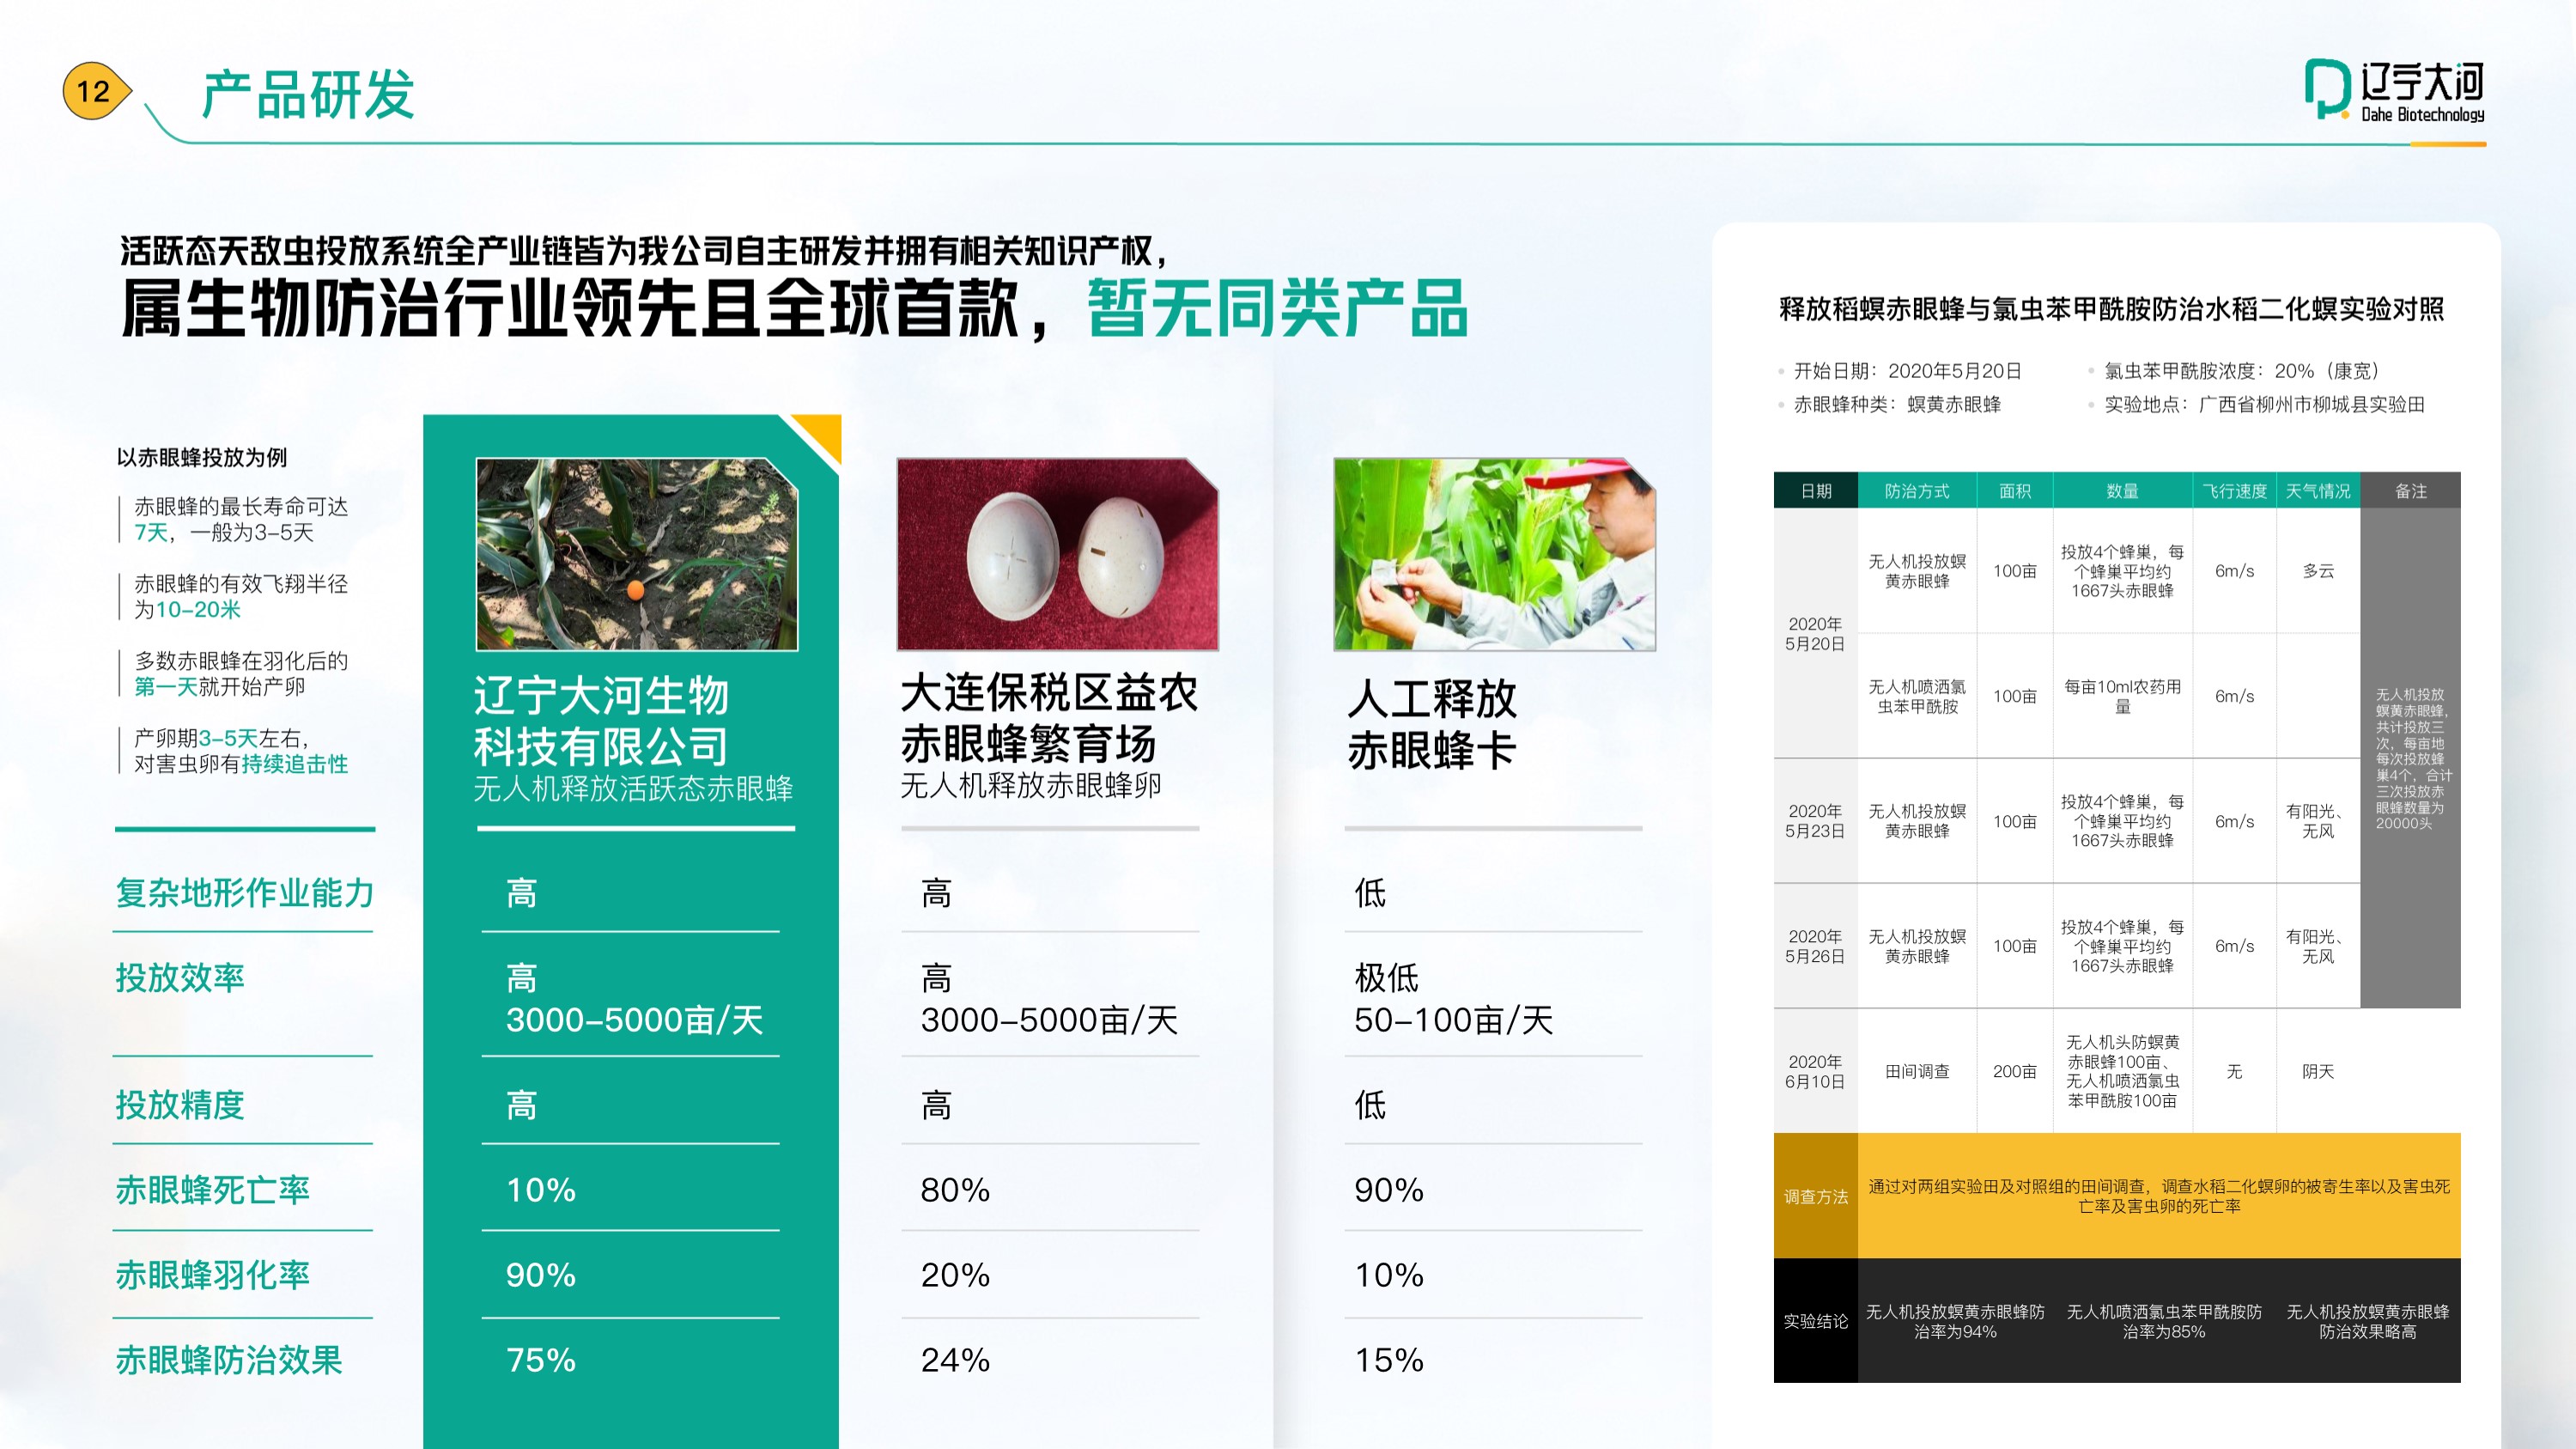This screenshot has width=2576, height=1449.
Task: Click the 数量 table header
Action: click(x=2123, y=491)
